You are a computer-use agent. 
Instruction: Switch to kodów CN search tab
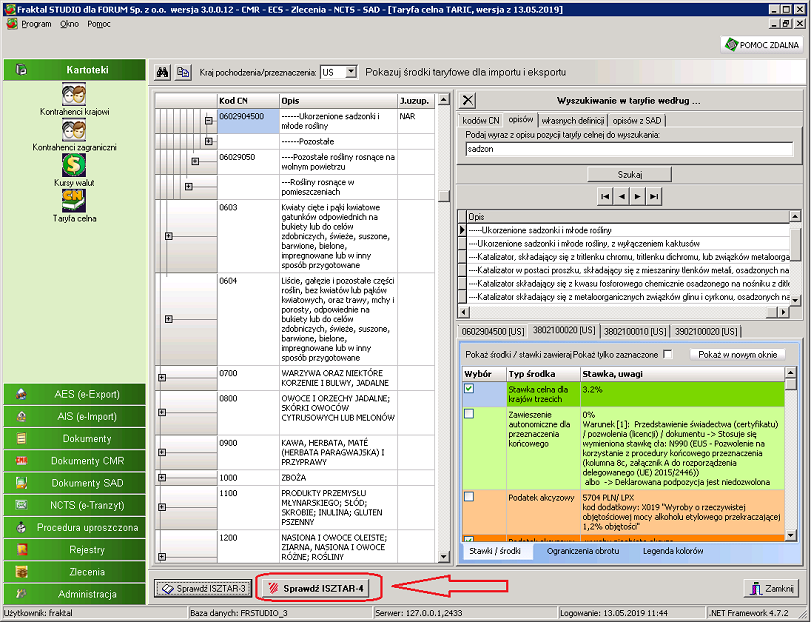click(x=480, y=120)
